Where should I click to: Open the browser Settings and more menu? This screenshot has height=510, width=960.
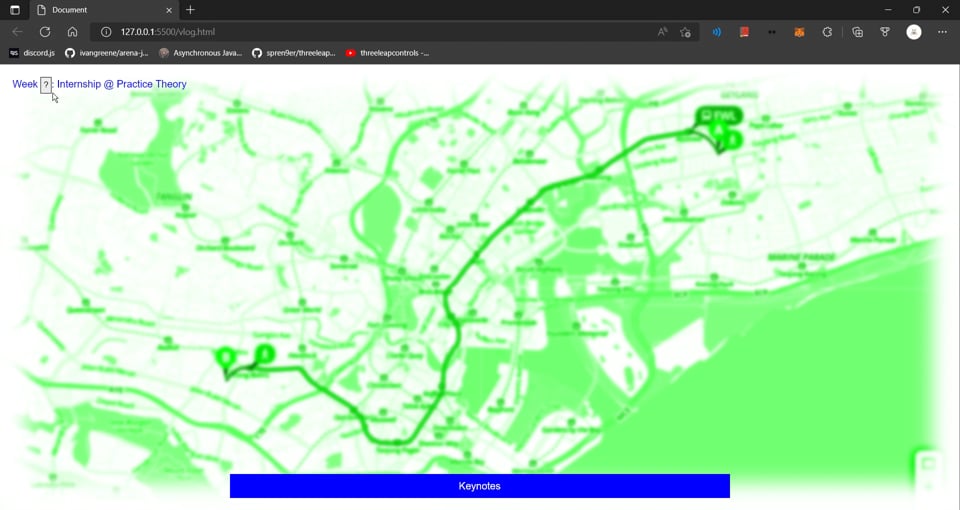click(x=942, y=32)
